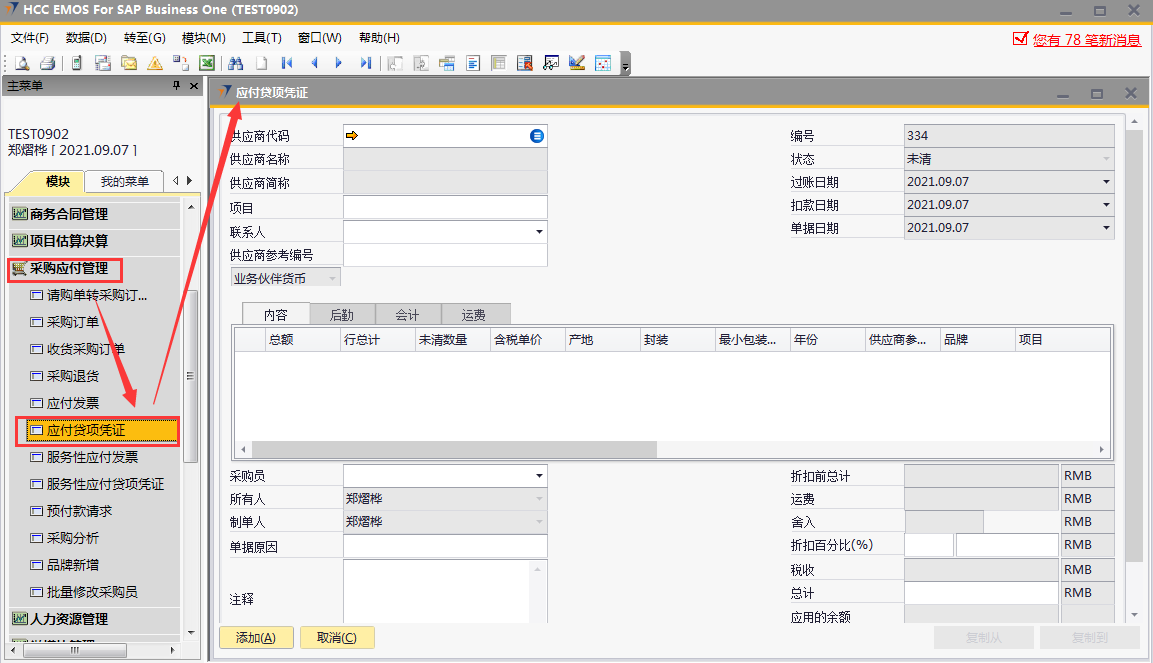Click the print preview toolbar icon
Image resolution: width=1153 pixels, height=663 pixels.
(21, 63)
